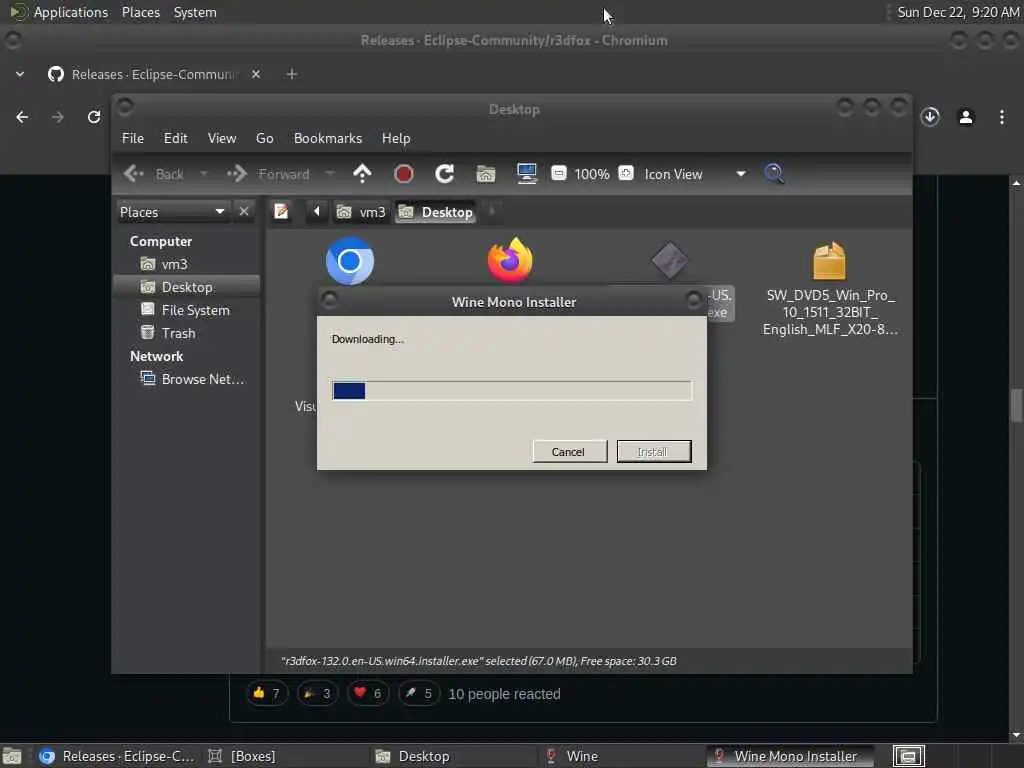Open the Chromium tab search chevron
1024x768 pixels.
(x=20, y=74)
